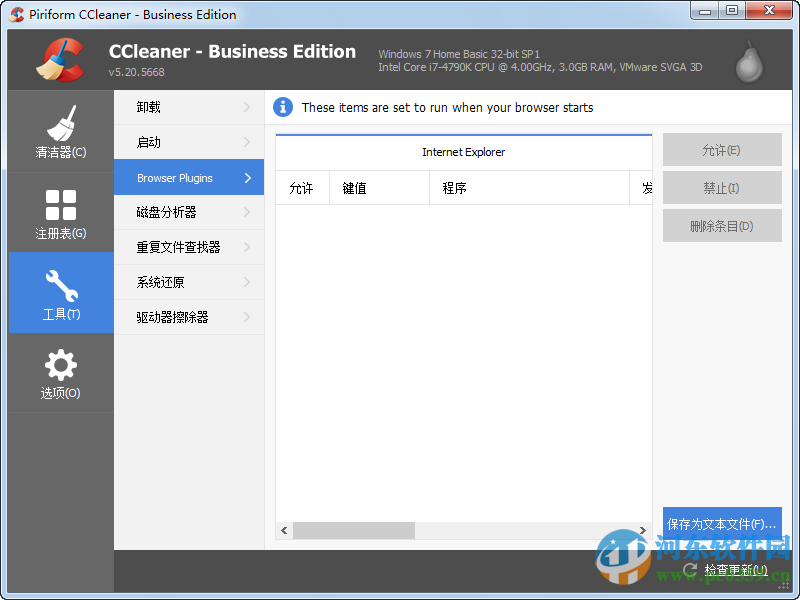This screenshot has width=800, height=600.
Task: Close the CCleaner window
Action: pyautogui.click(x=769, y=10)
